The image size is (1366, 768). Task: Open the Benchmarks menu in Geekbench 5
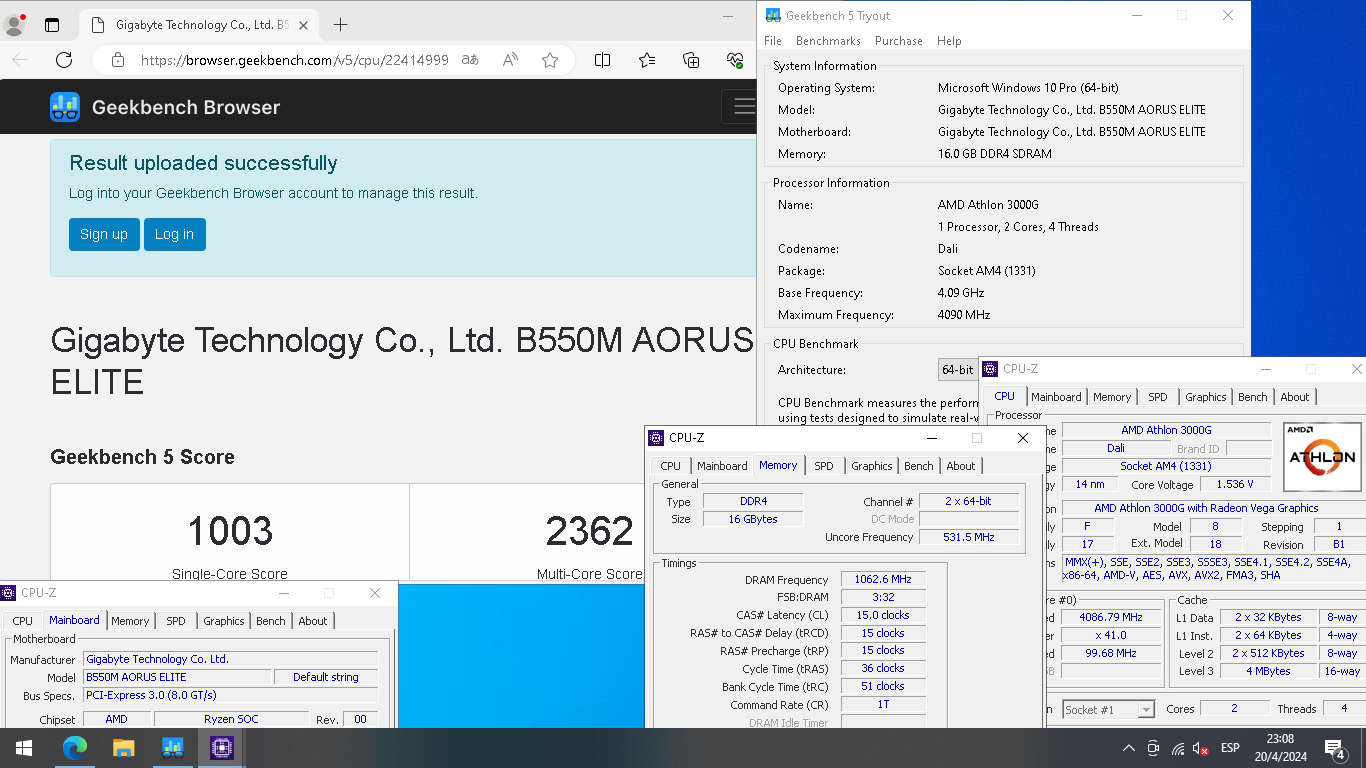point(828,41)
